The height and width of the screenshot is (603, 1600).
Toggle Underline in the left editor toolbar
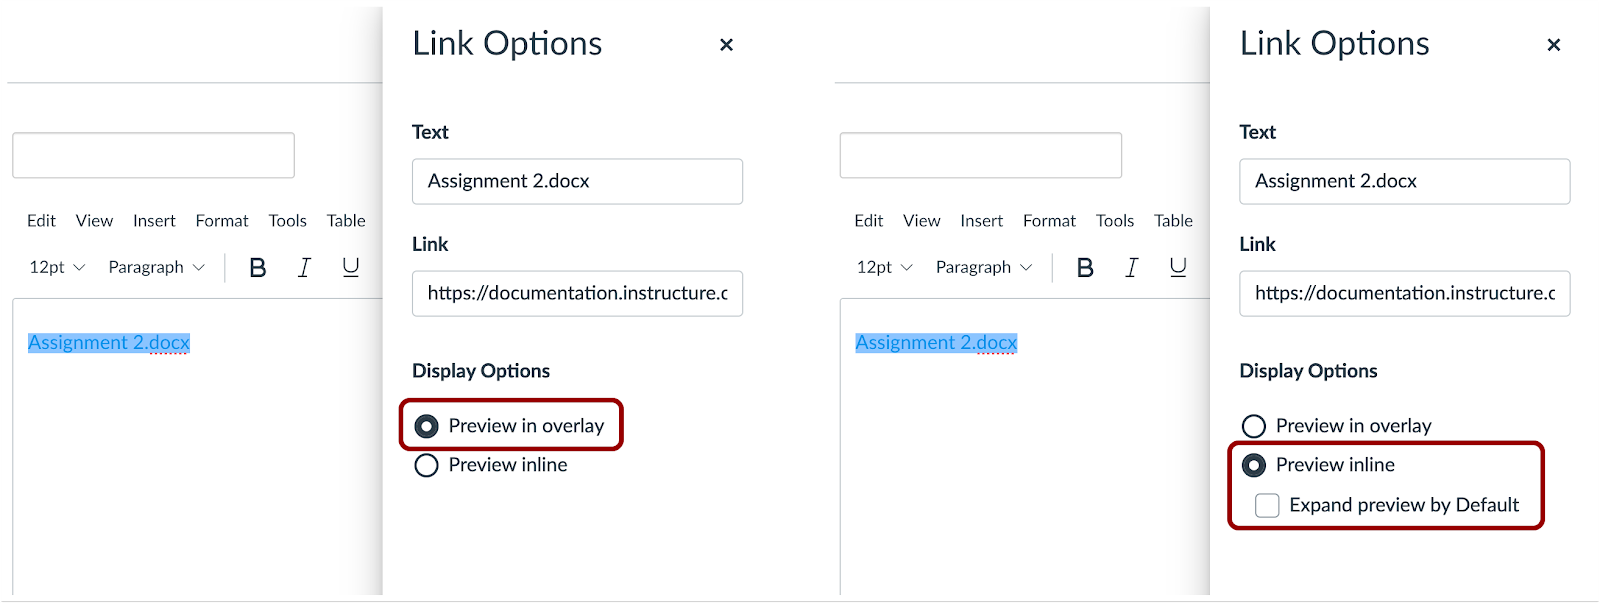point(351,267)
